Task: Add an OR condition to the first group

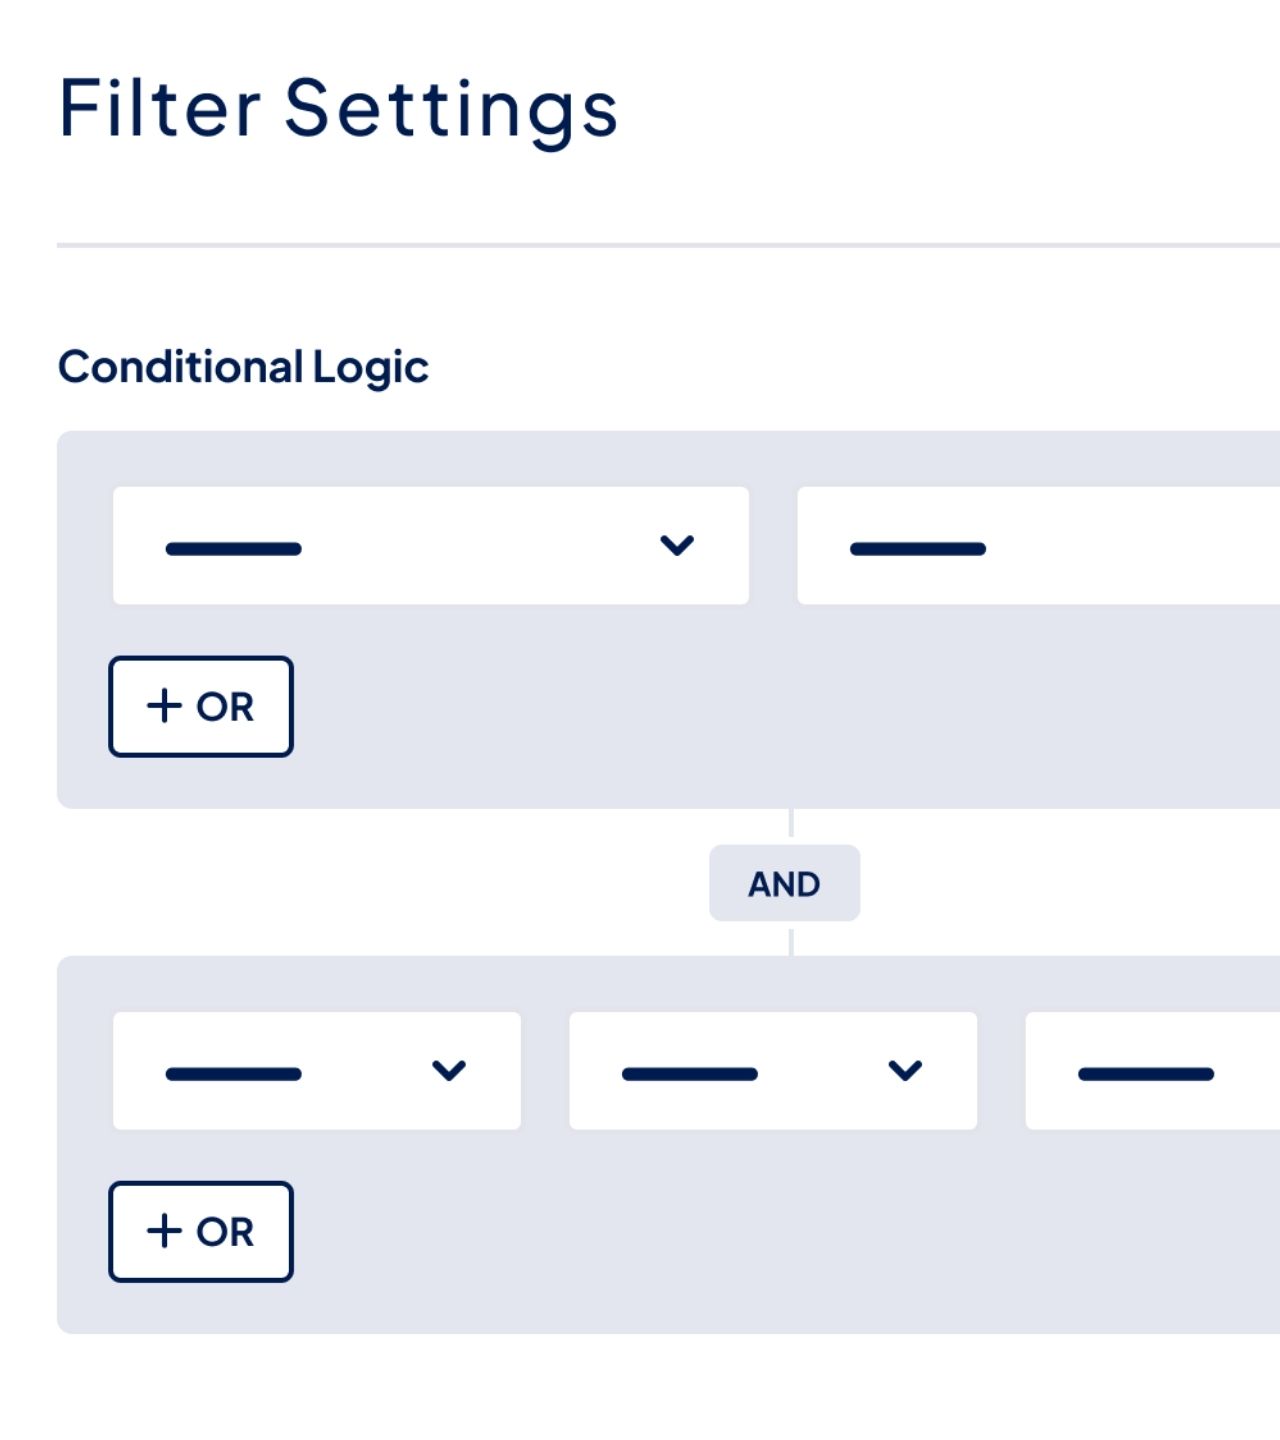Action: (200, 705)
